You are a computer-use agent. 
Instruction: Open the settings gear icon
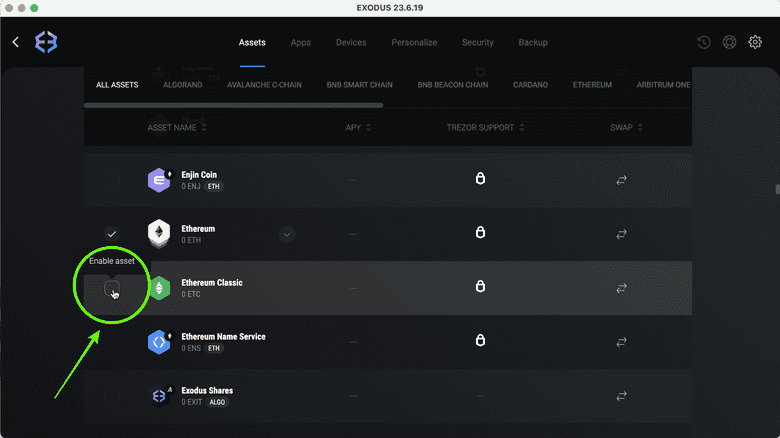pyautogui.click(x=755, y=43)
